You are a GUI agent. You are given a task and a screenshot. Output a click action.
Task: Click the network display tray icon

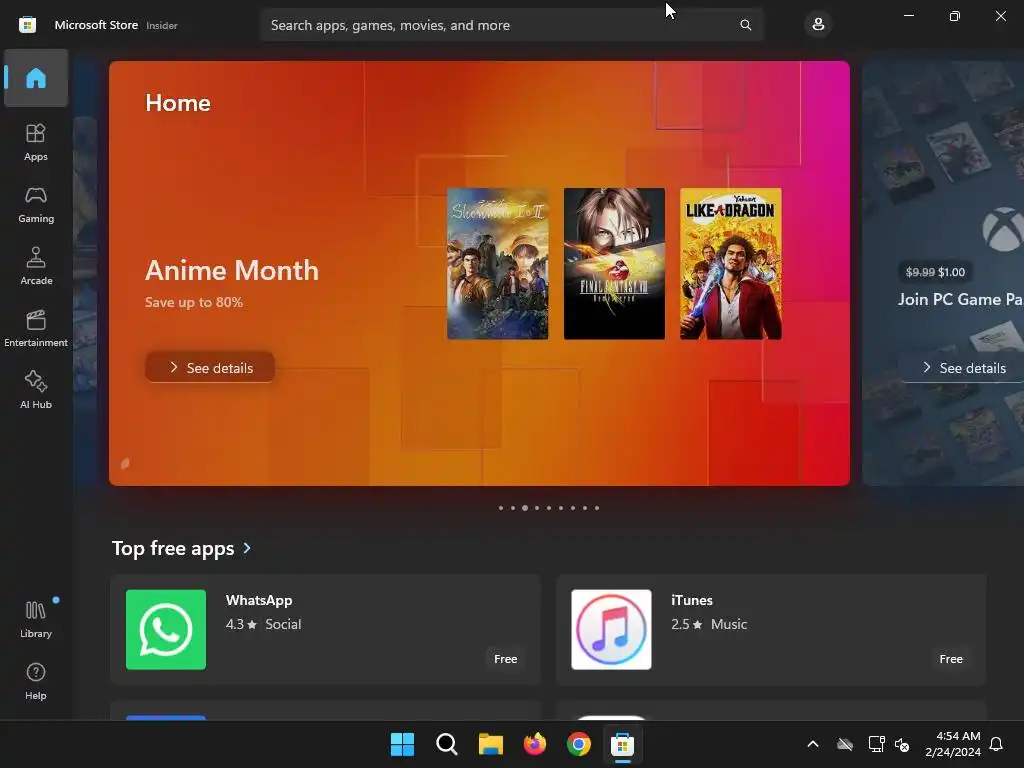click(876, 744)
